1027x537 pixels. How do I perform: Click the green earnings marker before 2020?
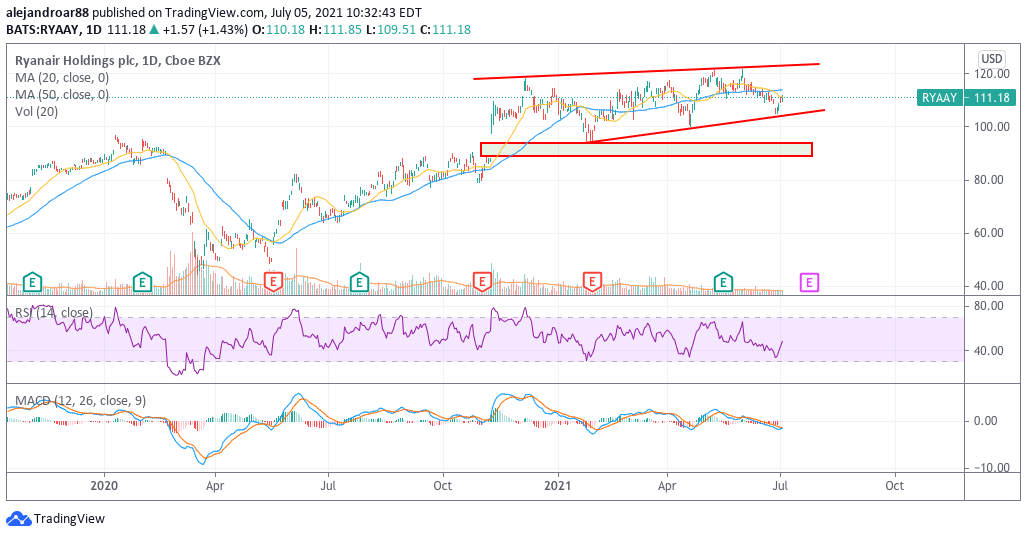point(31,282)
